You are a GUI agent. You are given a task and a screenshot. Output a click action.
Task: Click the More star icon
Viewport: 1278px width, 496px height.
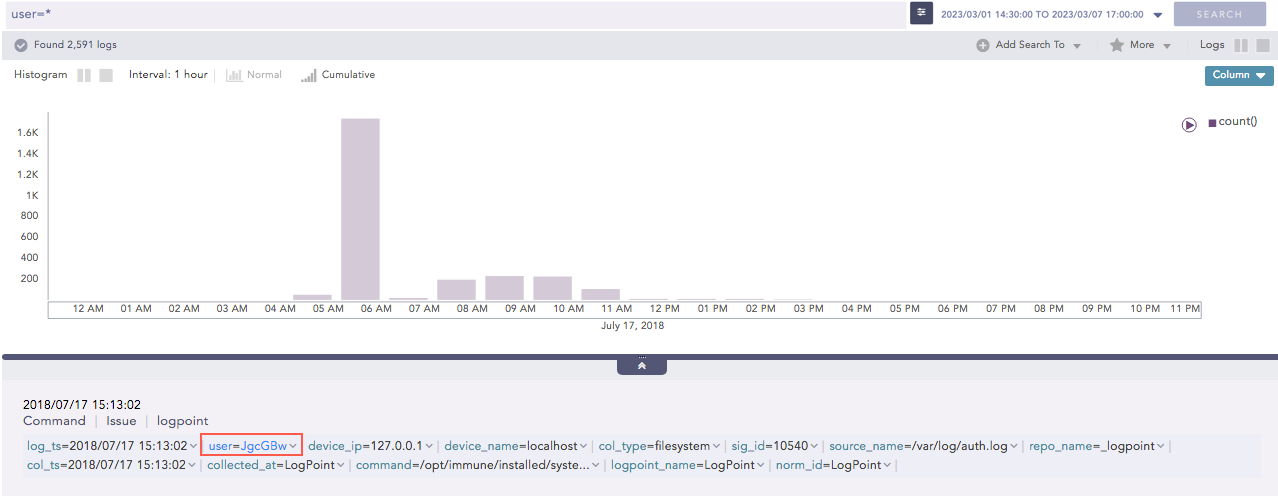coord(1116,45)
